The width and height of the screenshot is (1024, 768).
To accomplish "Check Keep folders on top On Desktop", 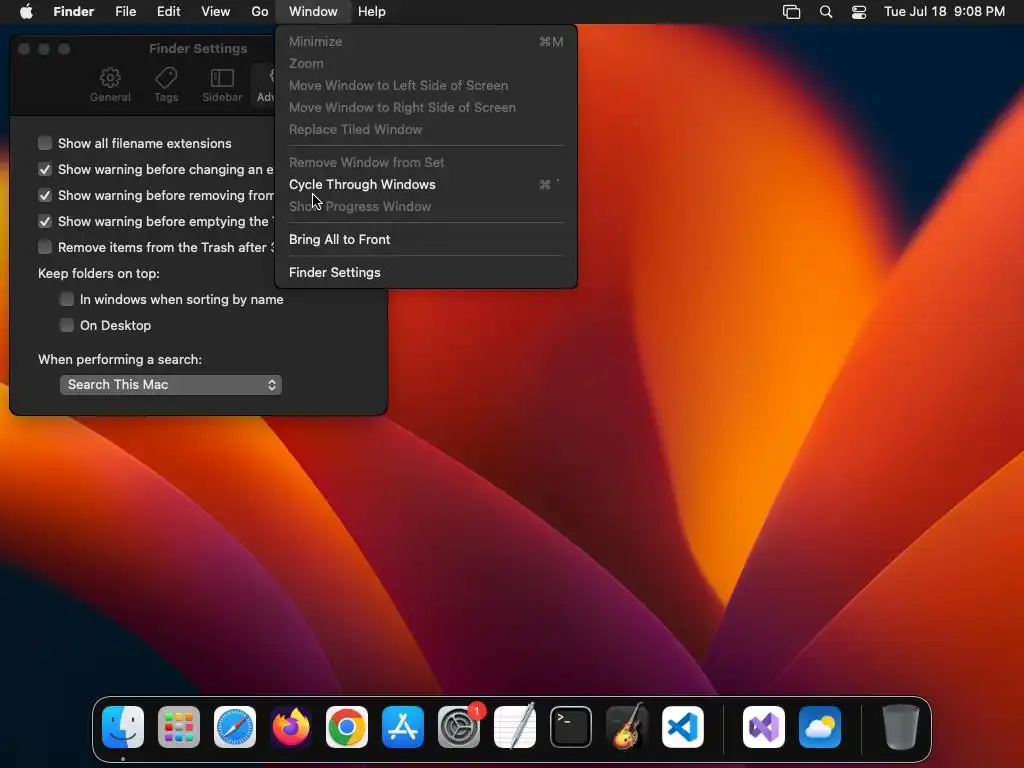I will coord(67,325).
